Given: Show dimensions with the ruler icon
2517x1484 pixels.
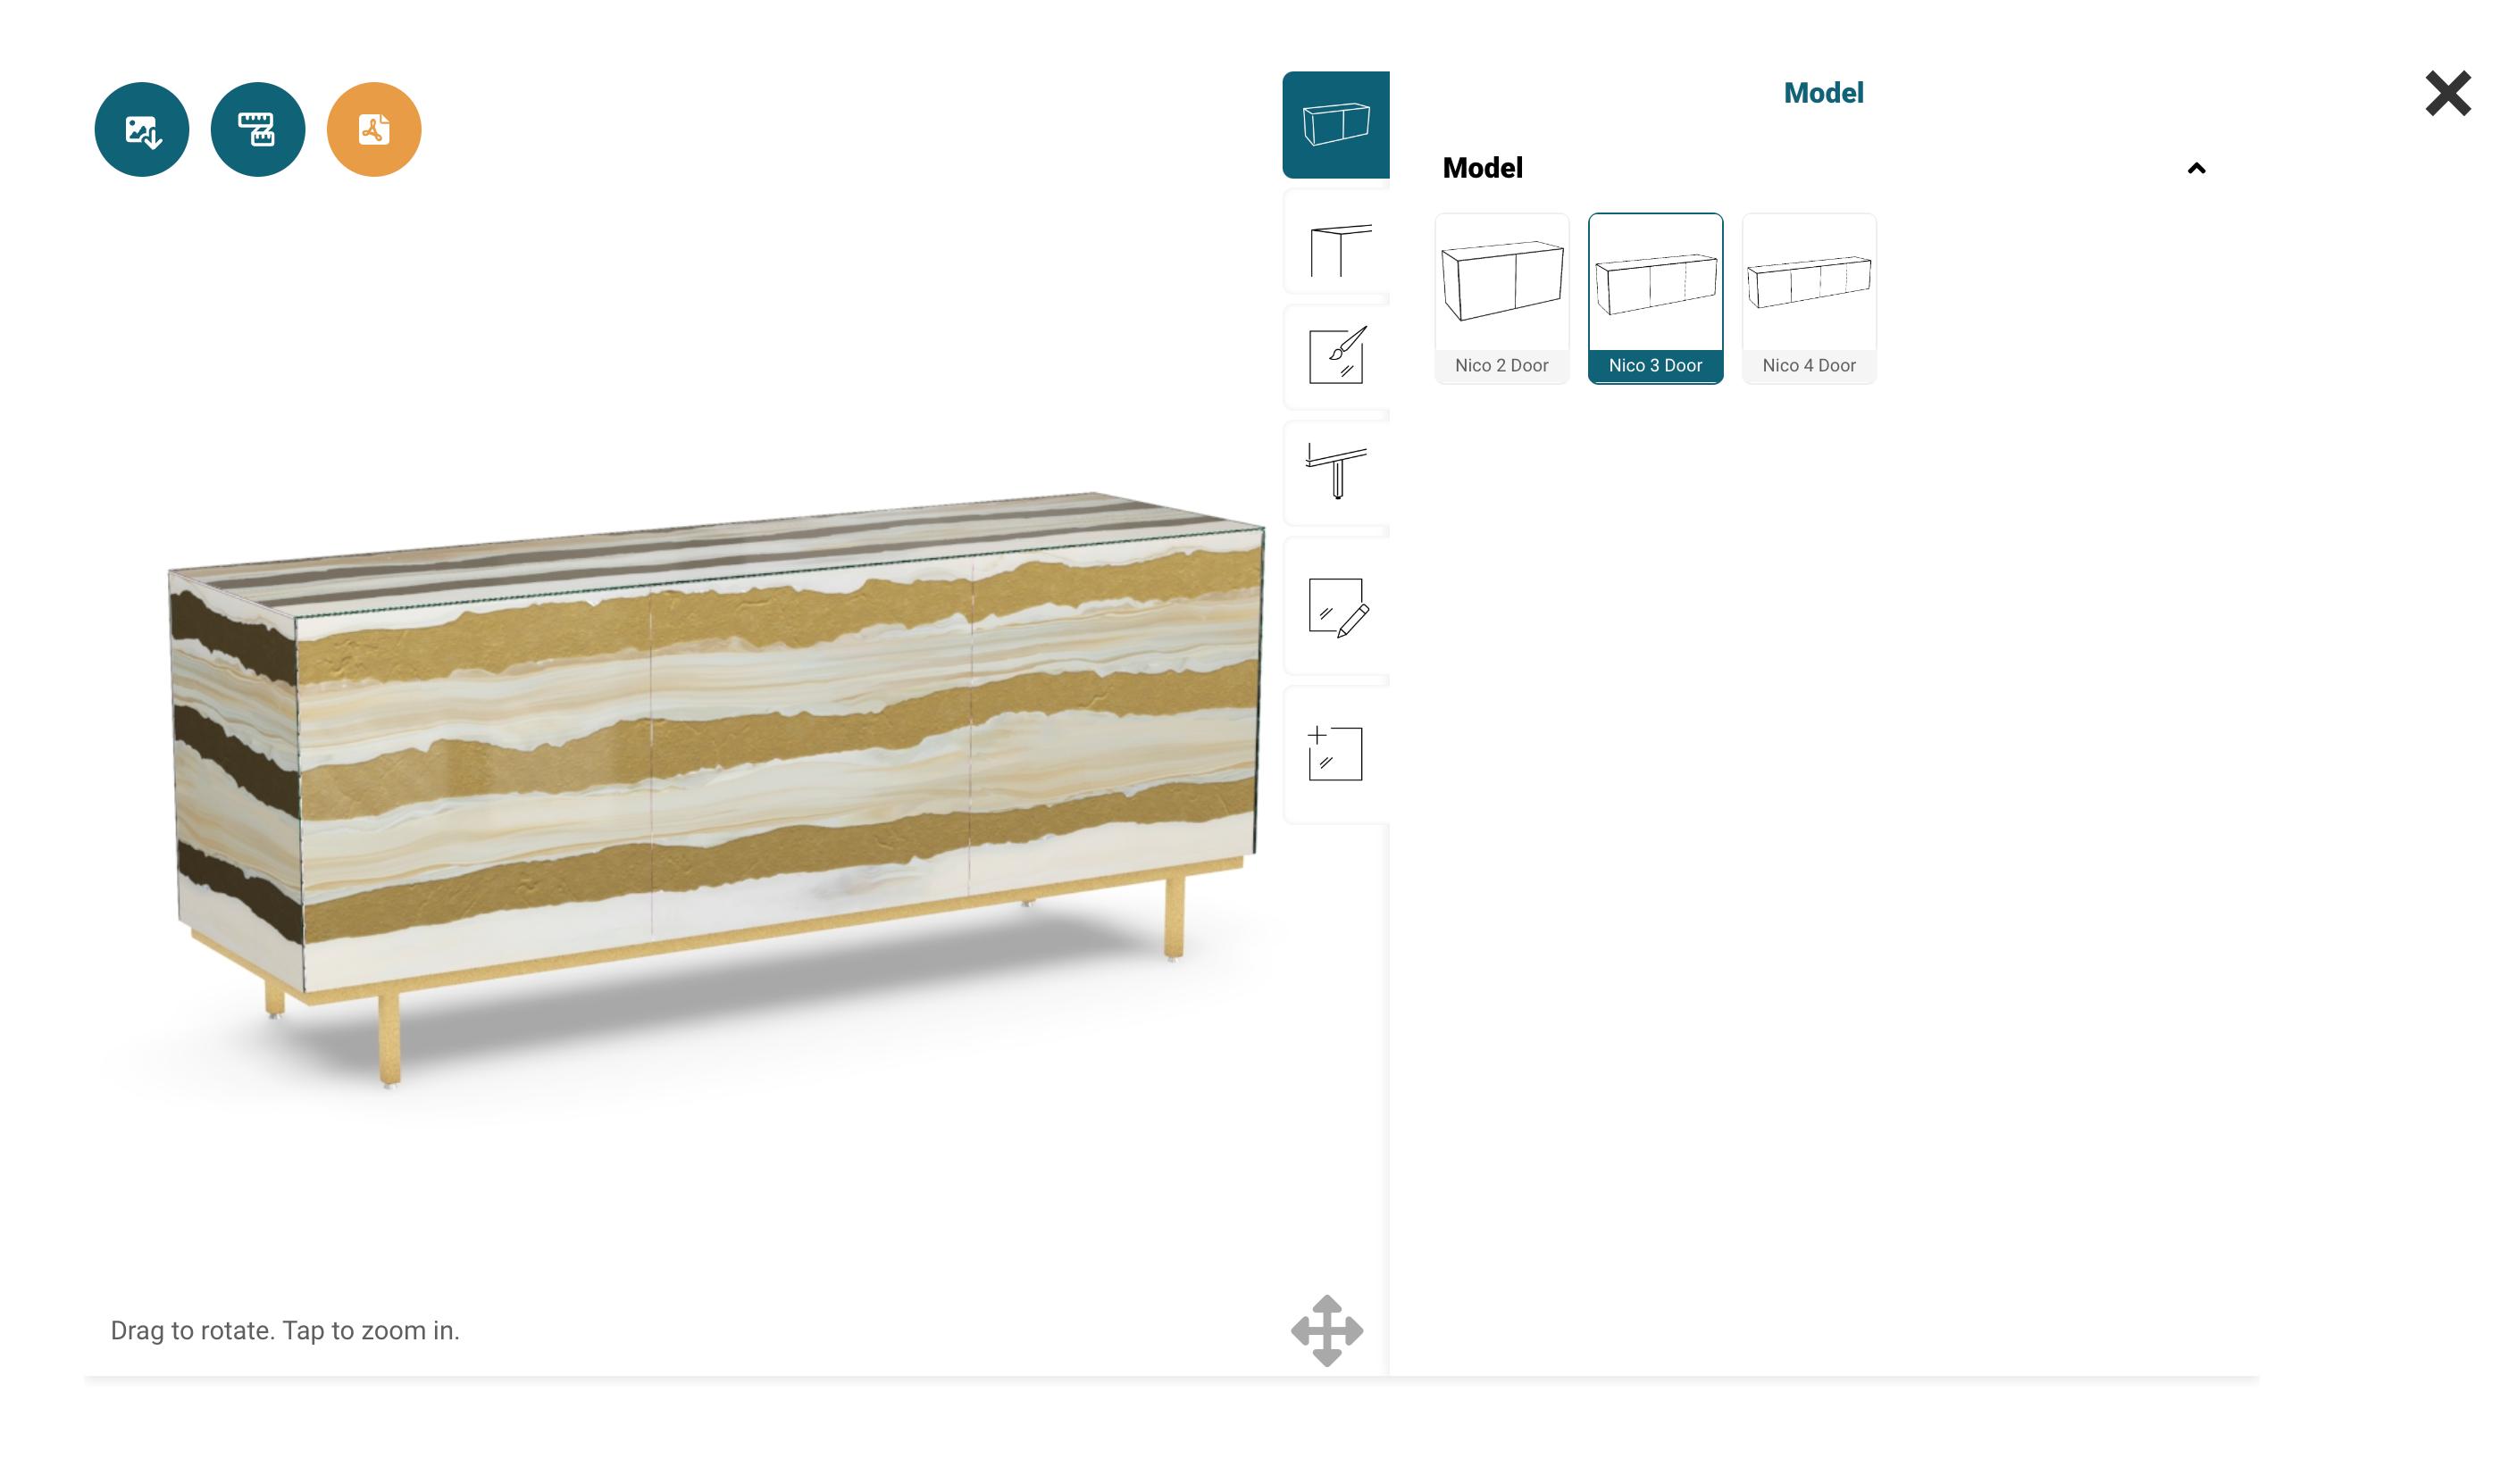Looking at the screenshot, I should pos(258,130).
